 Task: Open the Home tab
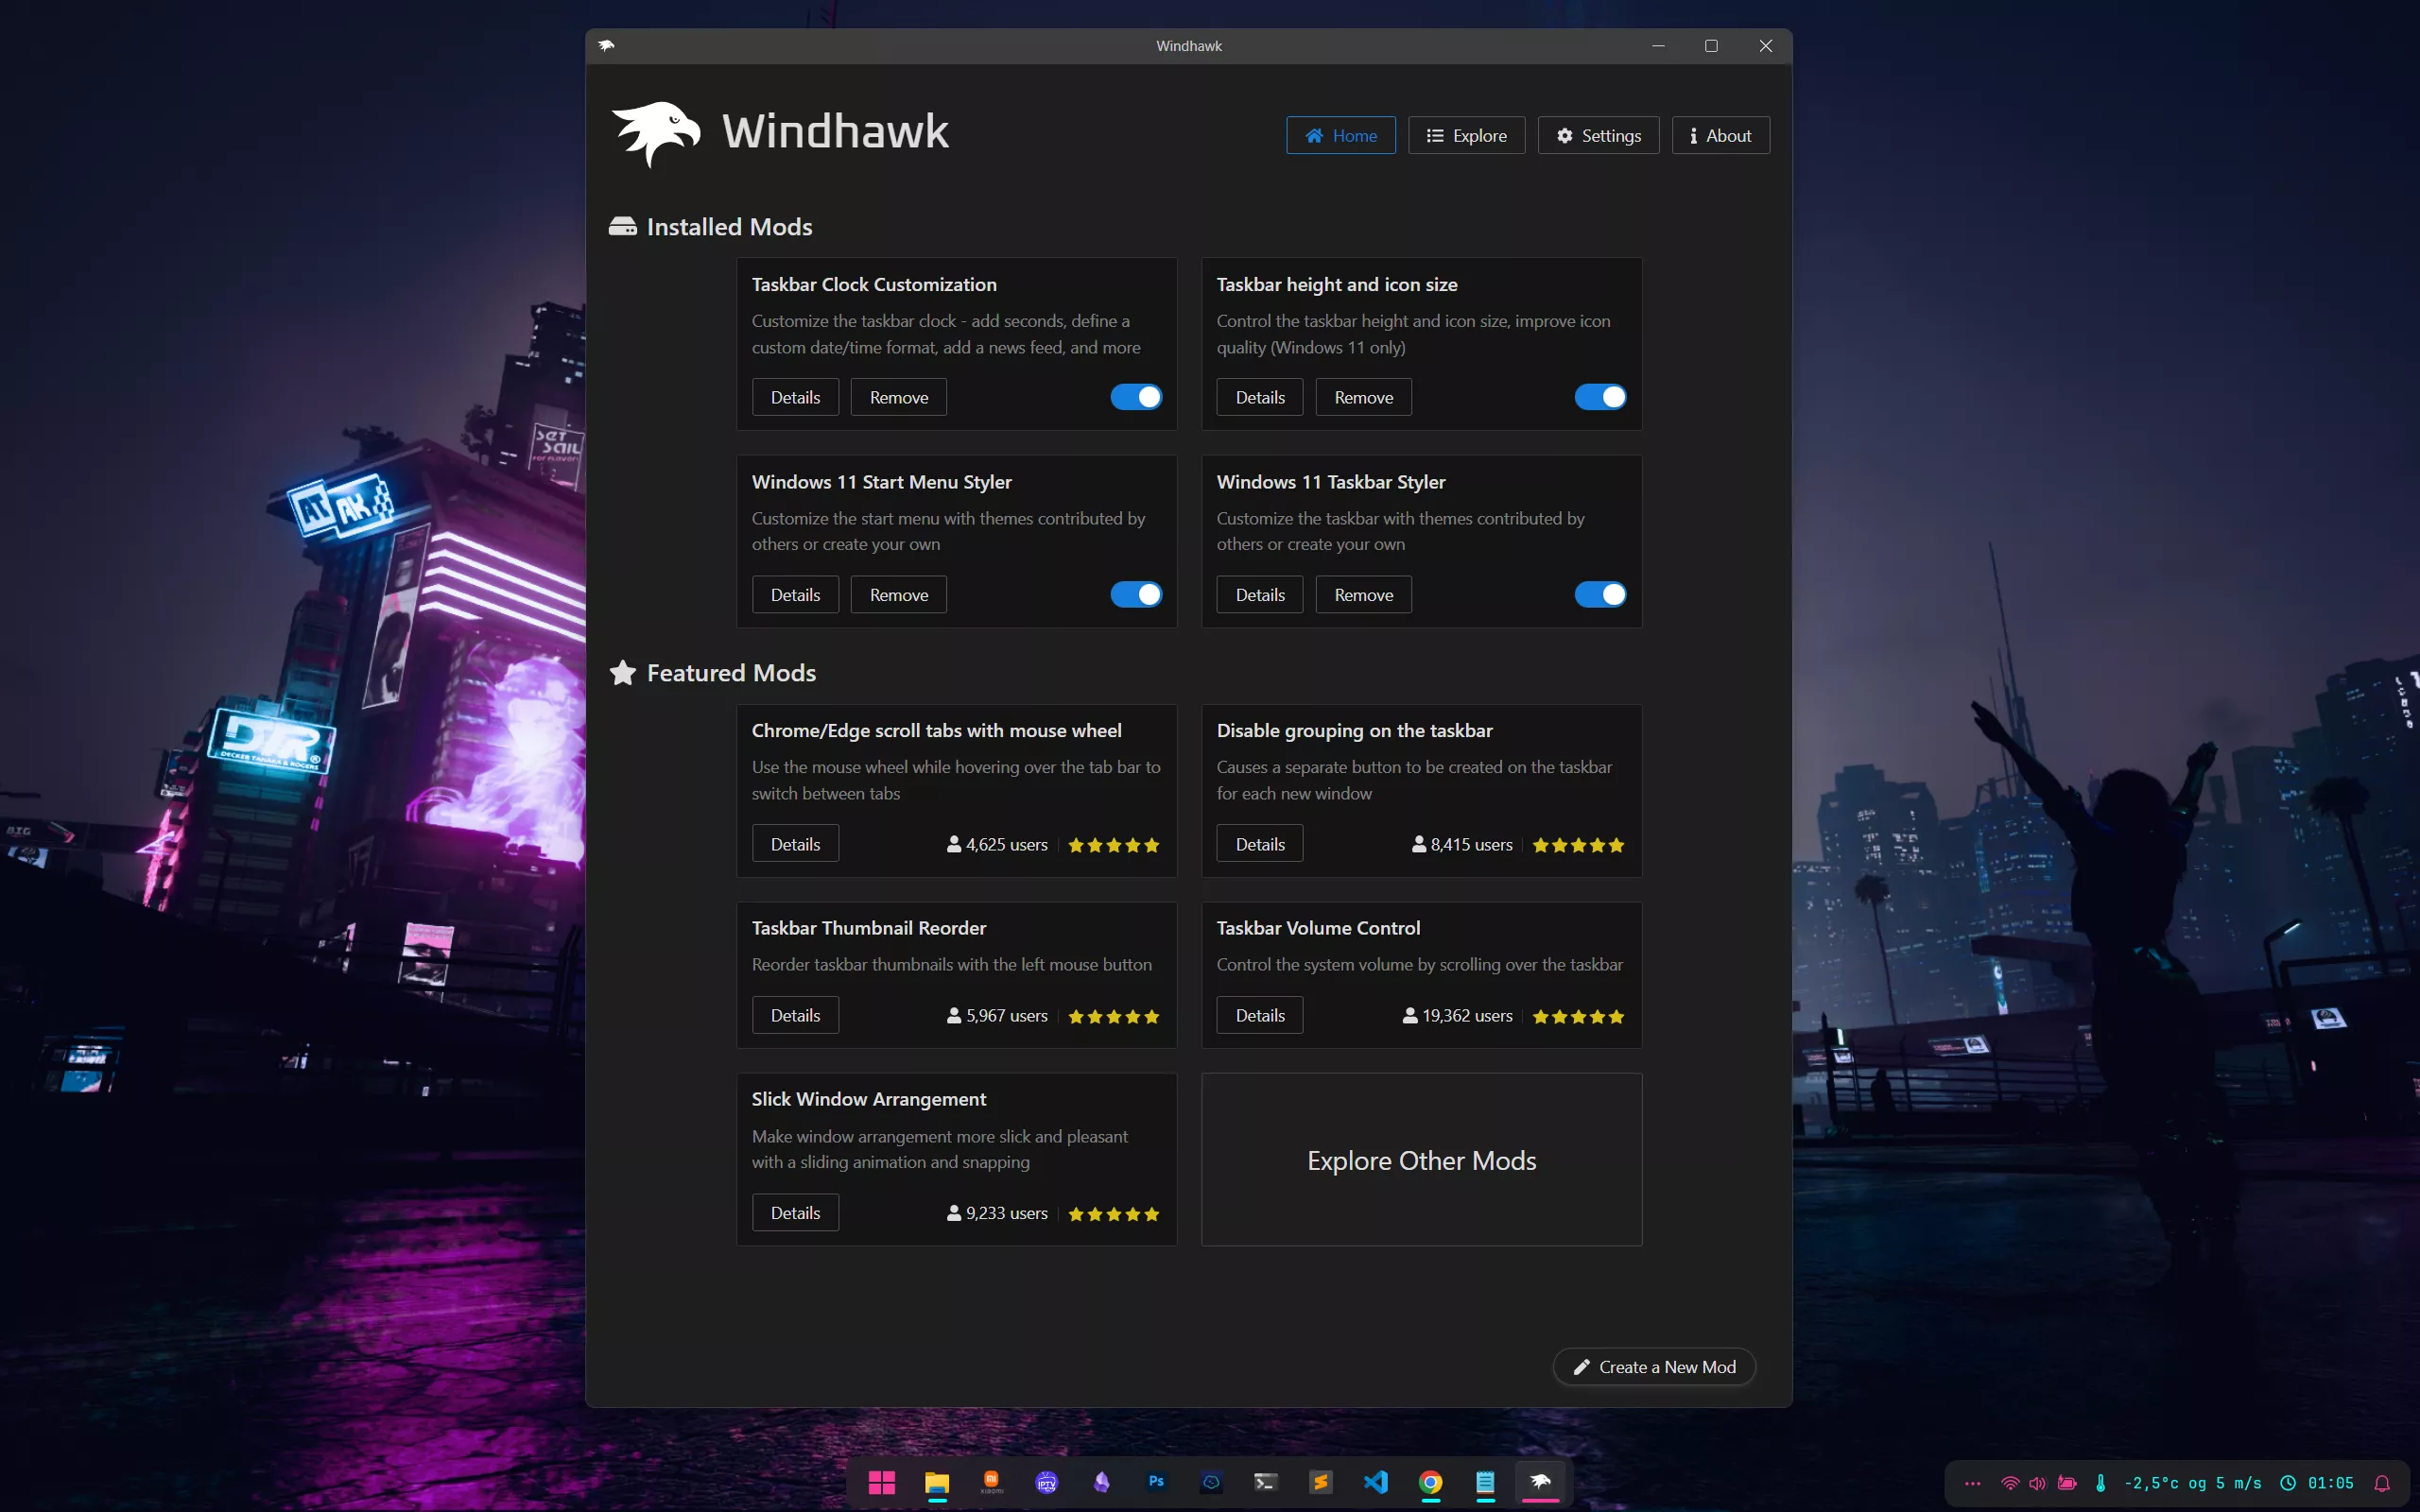[x=1340, y=135]
